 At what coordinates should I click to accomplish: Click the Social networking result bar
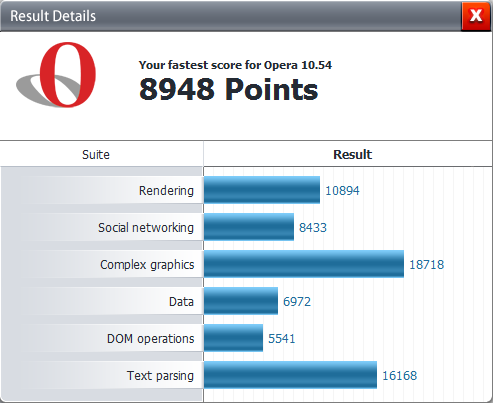click(x=249, y=227)
